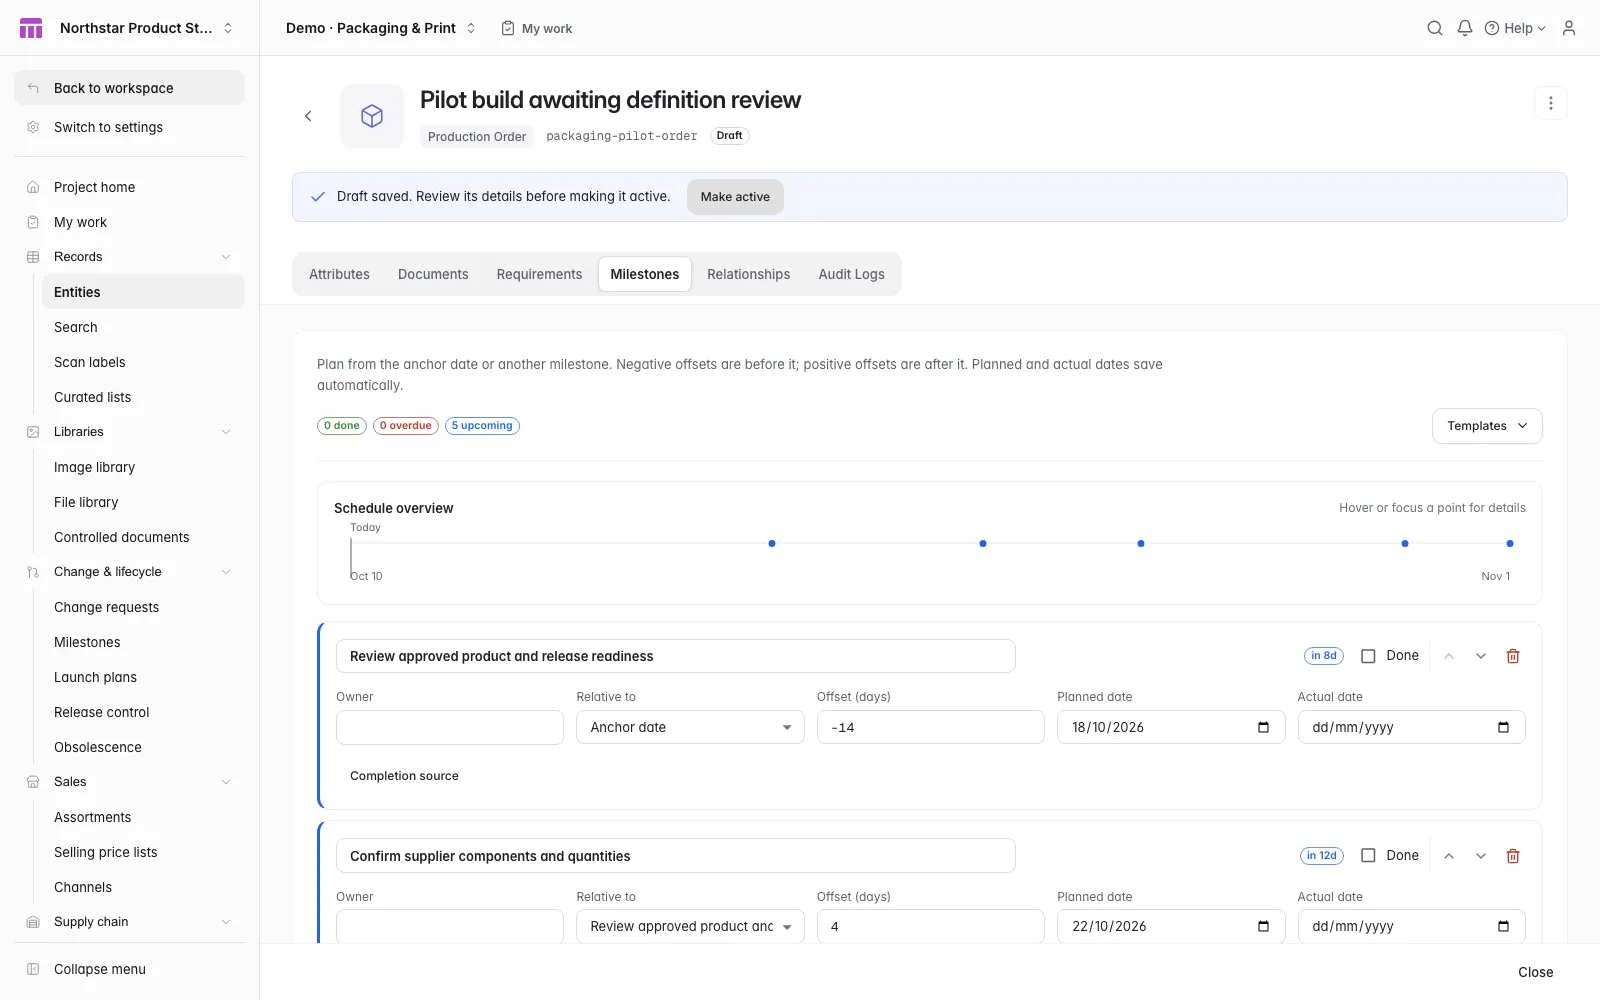Viewport: 1600px width, 1000px height.
Task: Click the Supply chain section icon
Action: click(x=33, y=922)
